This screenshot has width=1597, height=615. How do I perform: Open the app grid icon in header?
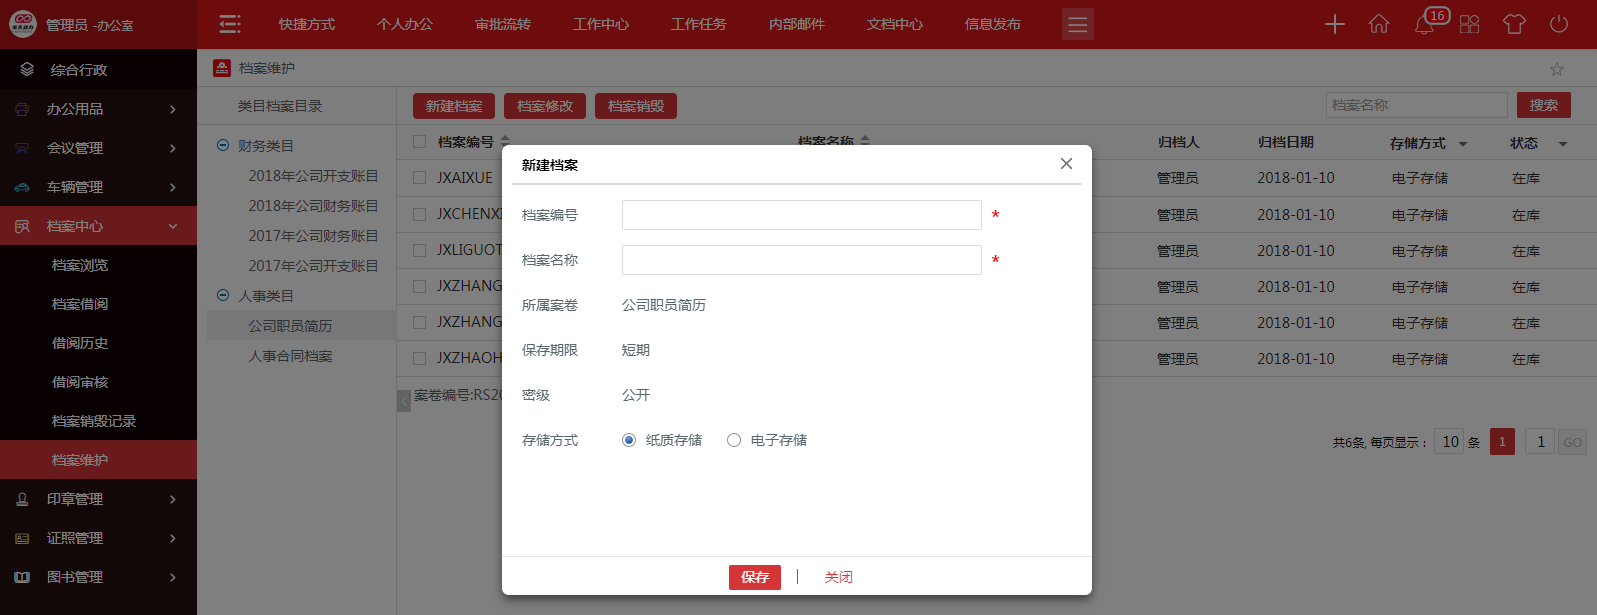pos(1469,24)
